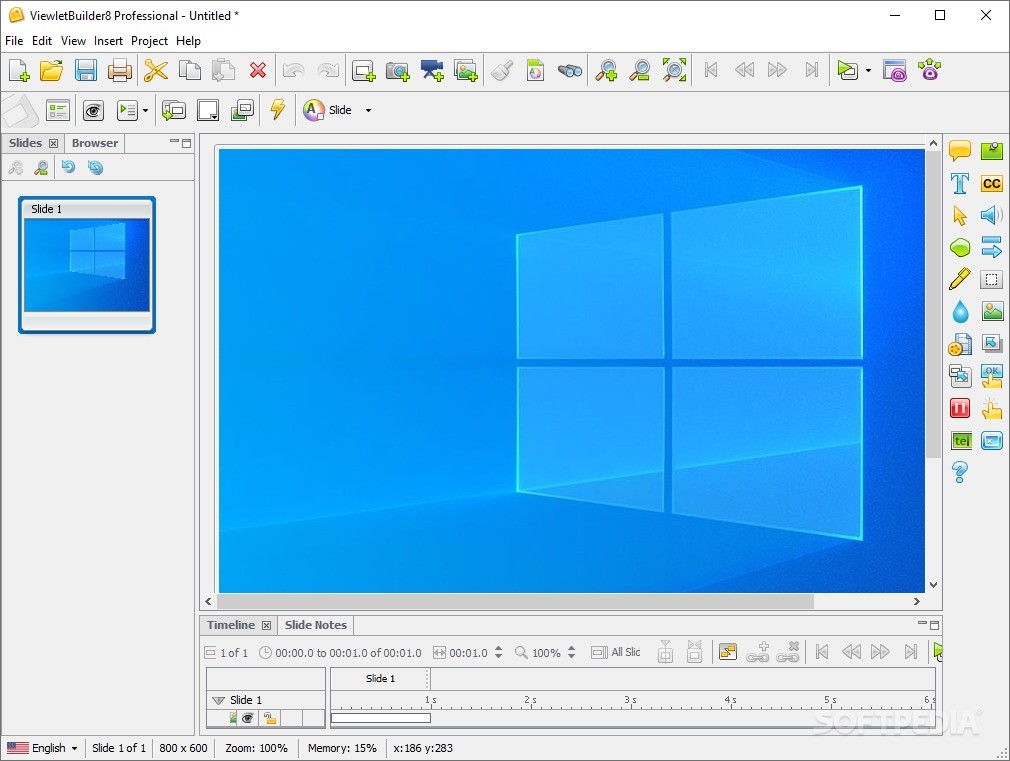Advance to next slide in top toolbar
This screenshot has height=761, width=1010.
coord(777,70)
